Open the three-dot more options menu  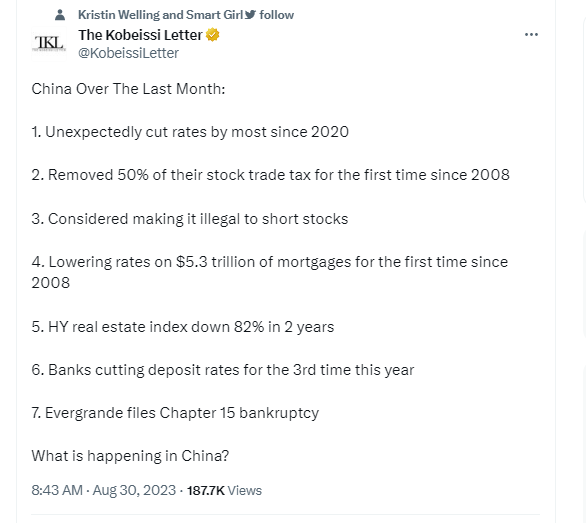[531, 35]
